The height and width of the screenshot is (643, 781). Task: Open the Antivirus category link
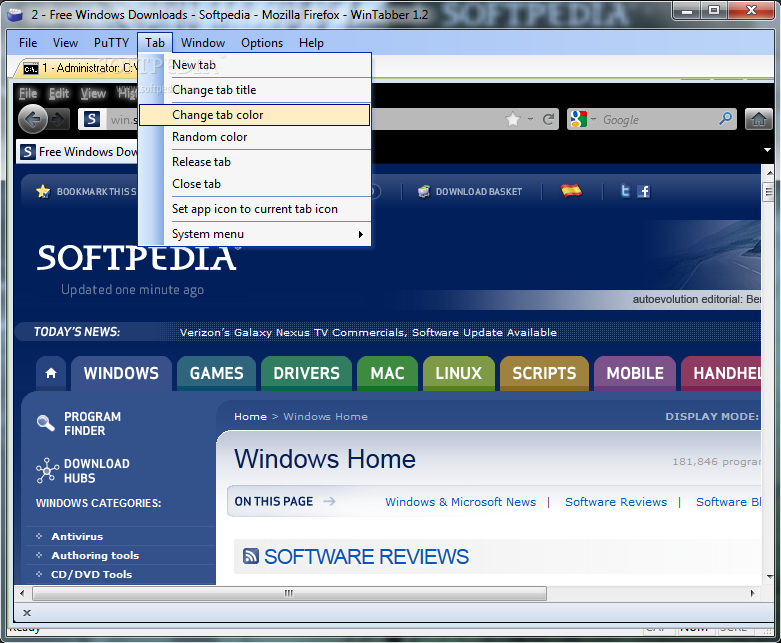click(x=77, y=536)
